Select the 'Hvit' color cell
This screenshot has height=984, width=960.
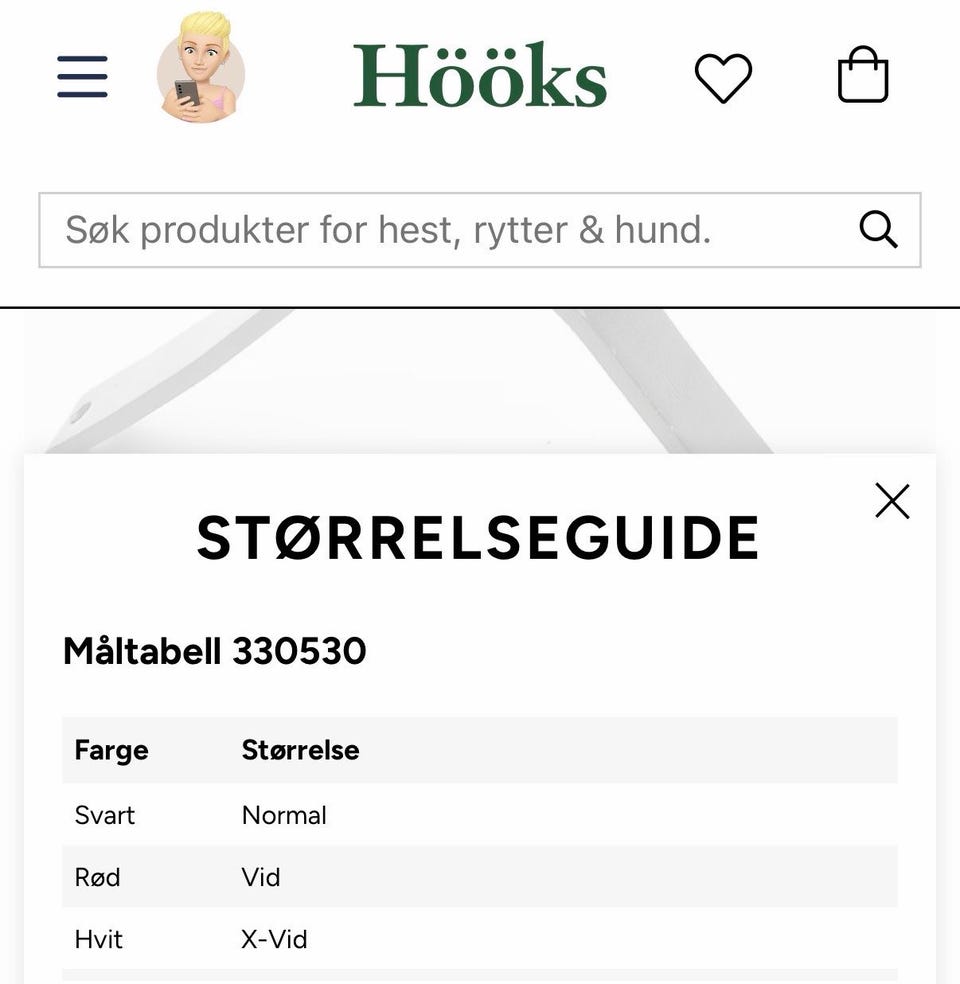pyautogui.click(x=99, y=939)
